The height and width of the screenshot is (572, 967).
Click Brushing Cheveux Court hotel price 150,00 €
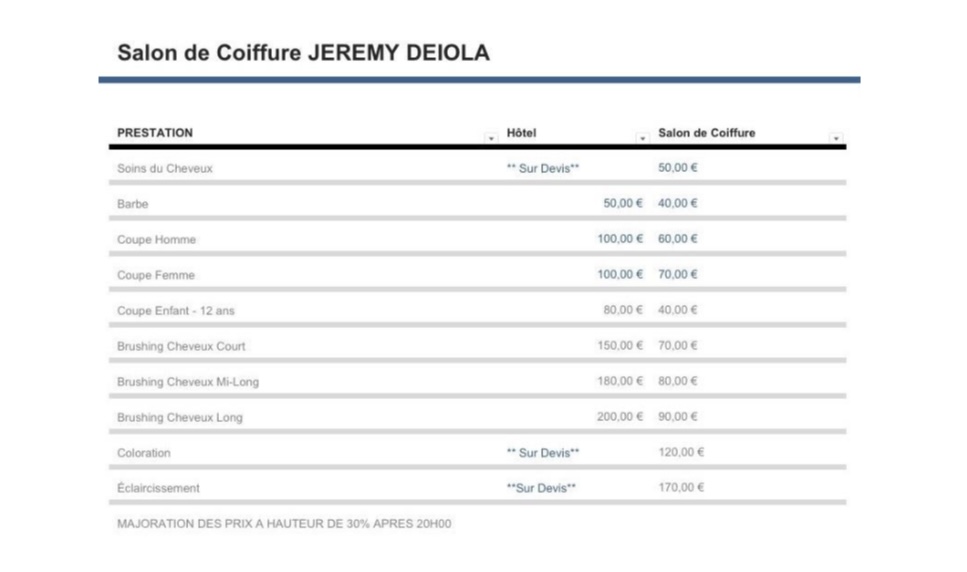[620, 346]
